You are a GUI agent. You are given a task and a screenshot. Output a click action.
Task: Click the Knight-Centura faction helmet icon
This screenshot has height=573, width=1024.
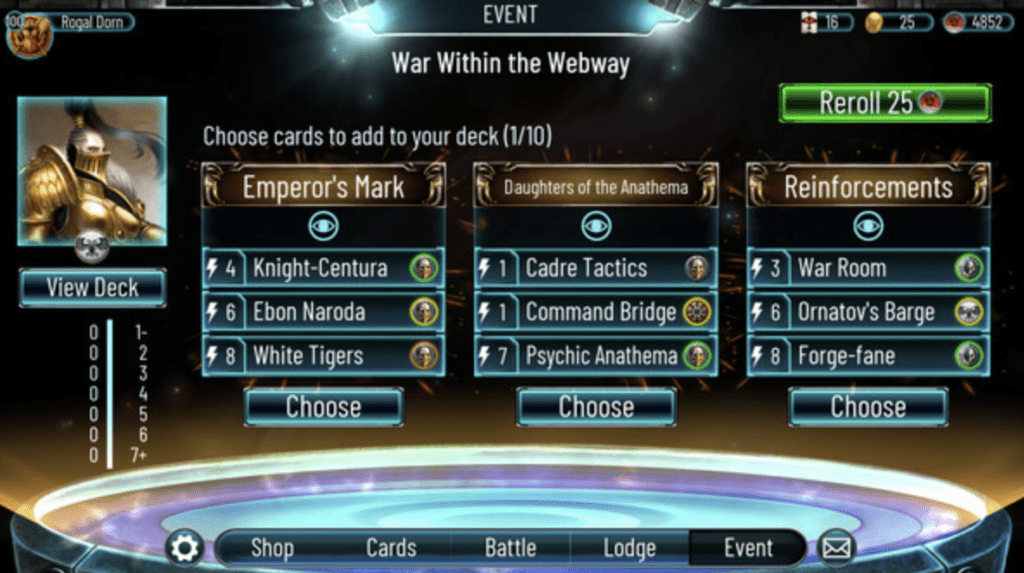coord(424,268)
